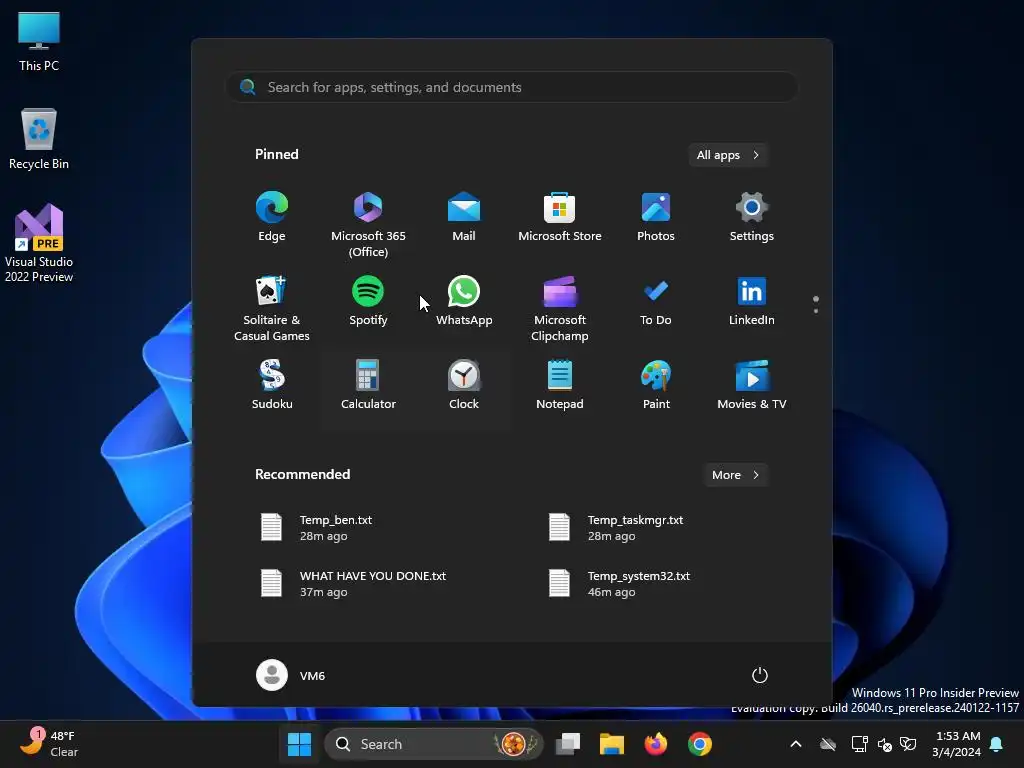Launch Microsoft 365 (Office)
The image size is (1024, 768).
tap(368, 225)
